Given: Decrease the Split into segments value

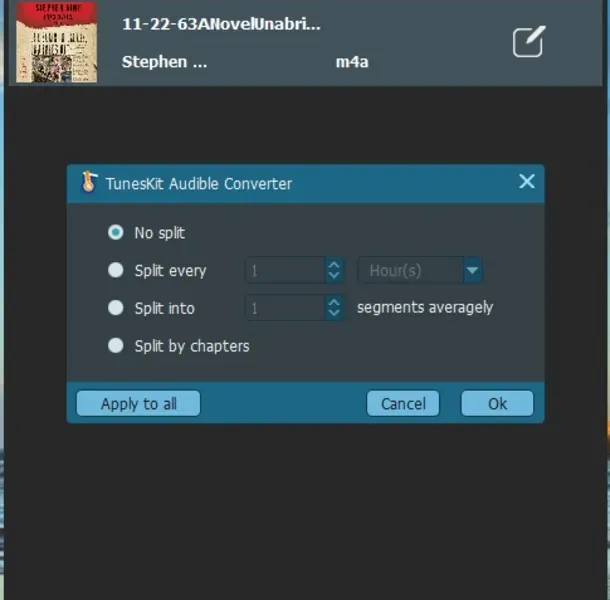Looking at the screenshot, I should click(334, 314).
